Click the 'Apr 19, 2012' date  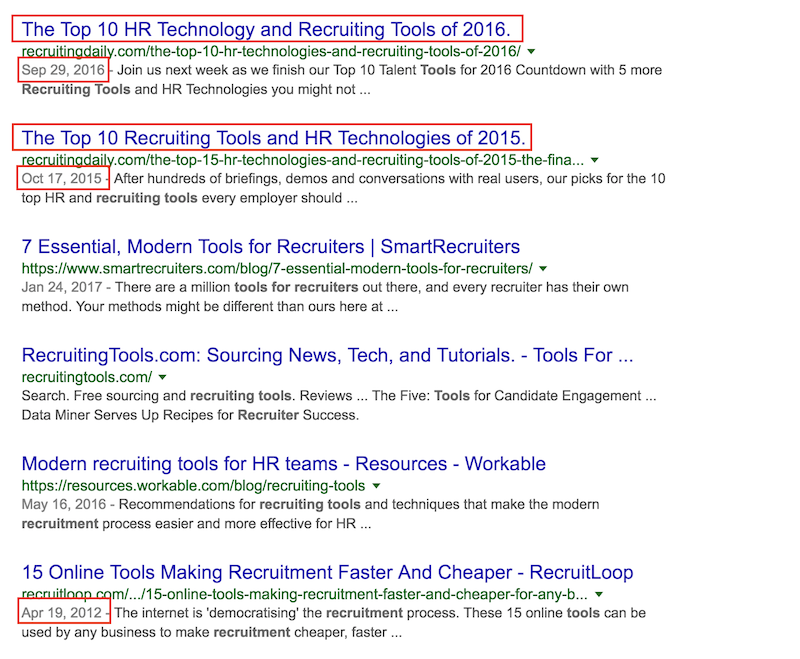point(62,613)
